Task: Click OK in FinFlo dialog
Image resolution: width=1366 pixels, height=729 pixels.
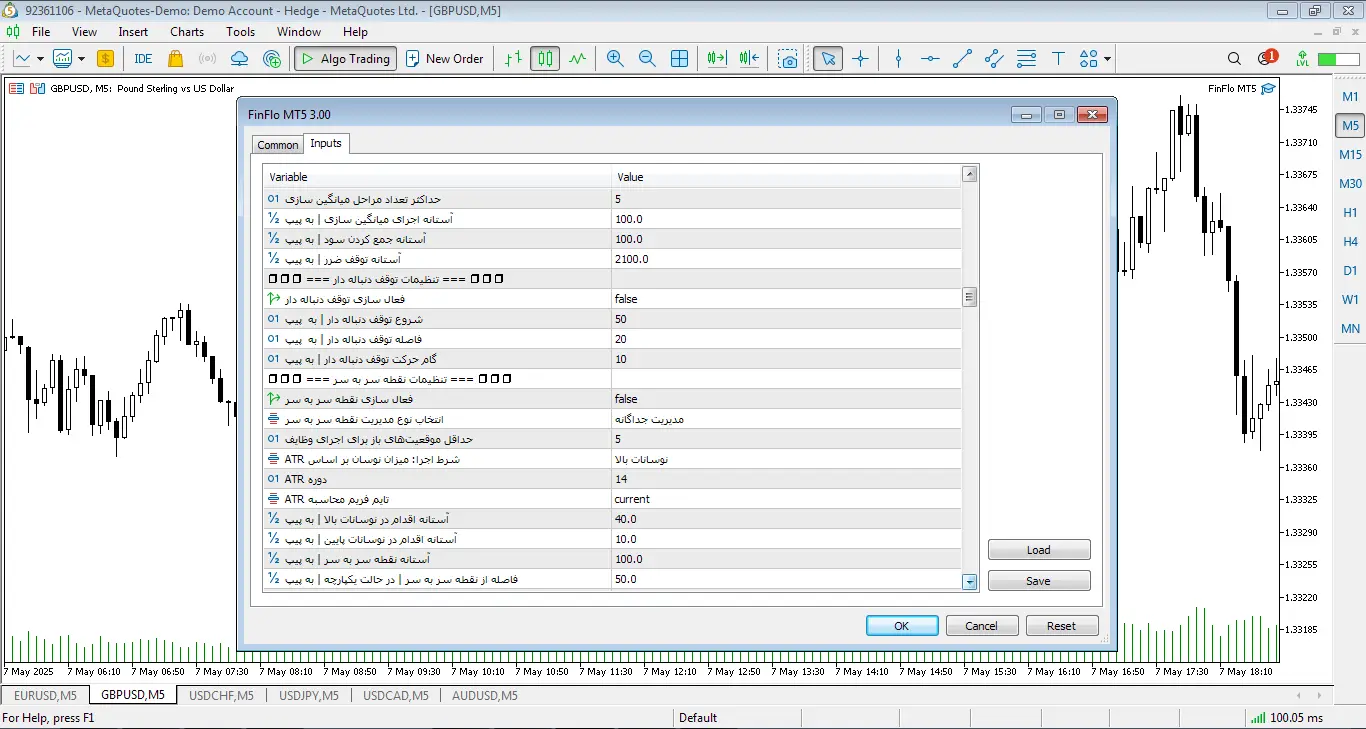Action: click(902, 626)
